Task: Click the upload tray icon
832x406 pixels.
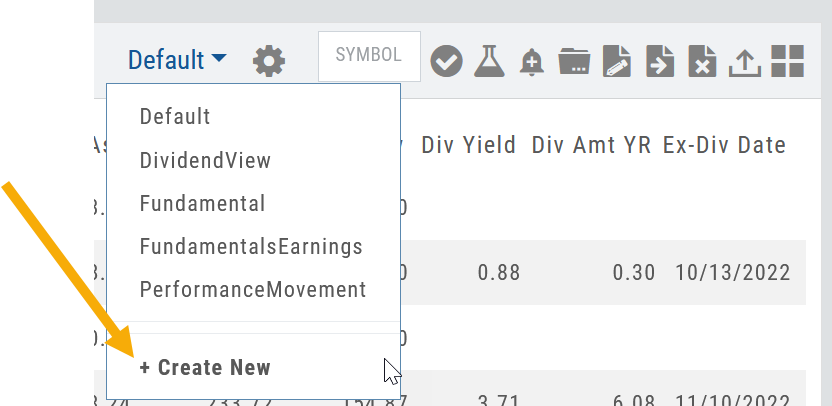Action: (x=744, y=61)
